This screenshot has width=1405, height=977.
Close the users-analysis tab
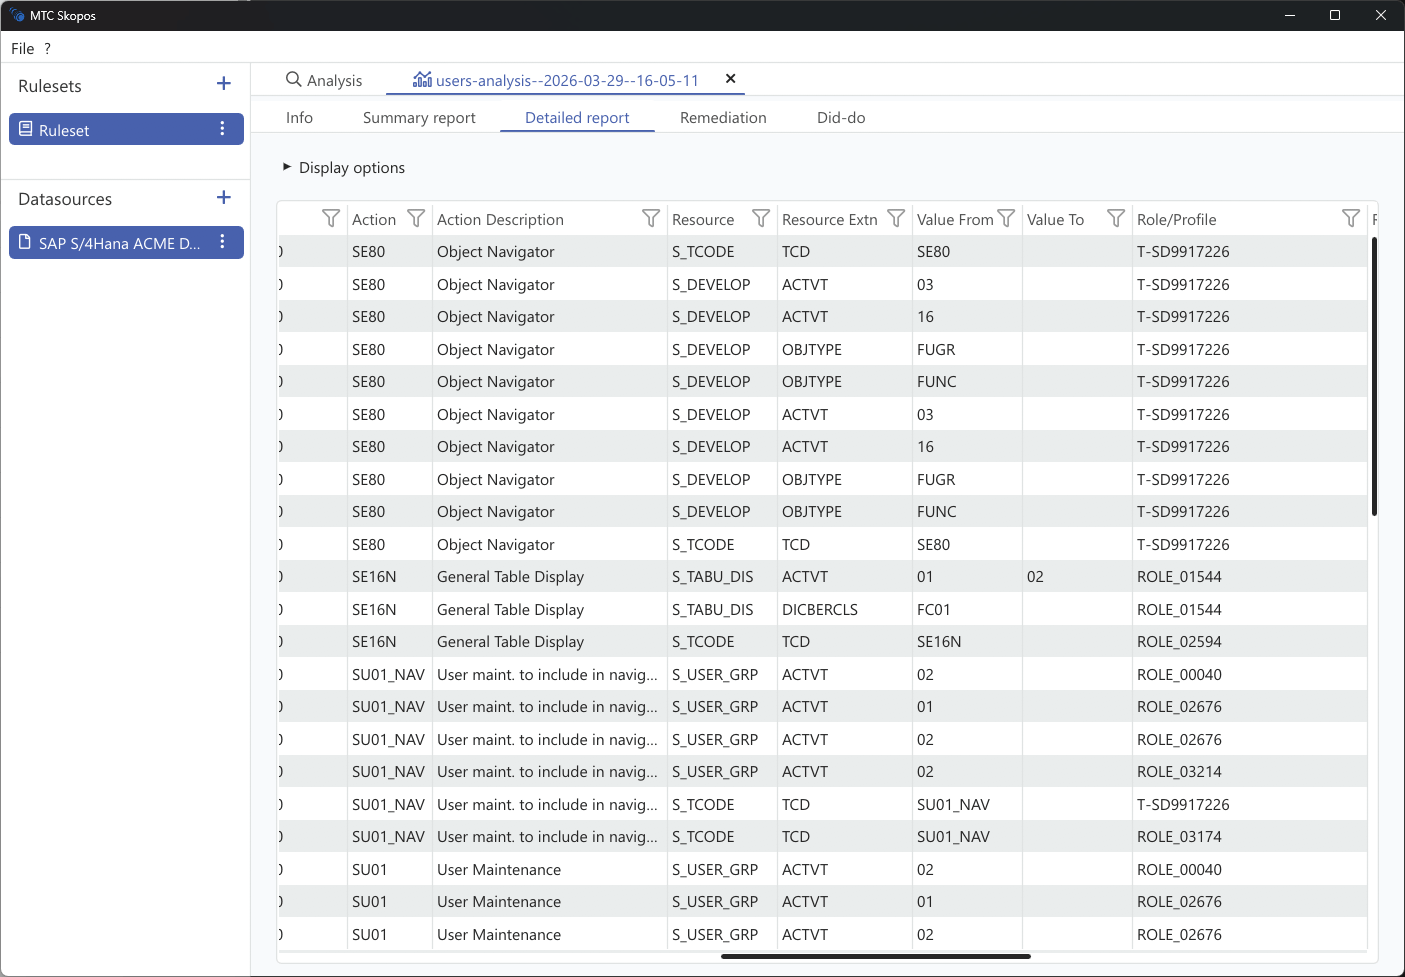730,79
